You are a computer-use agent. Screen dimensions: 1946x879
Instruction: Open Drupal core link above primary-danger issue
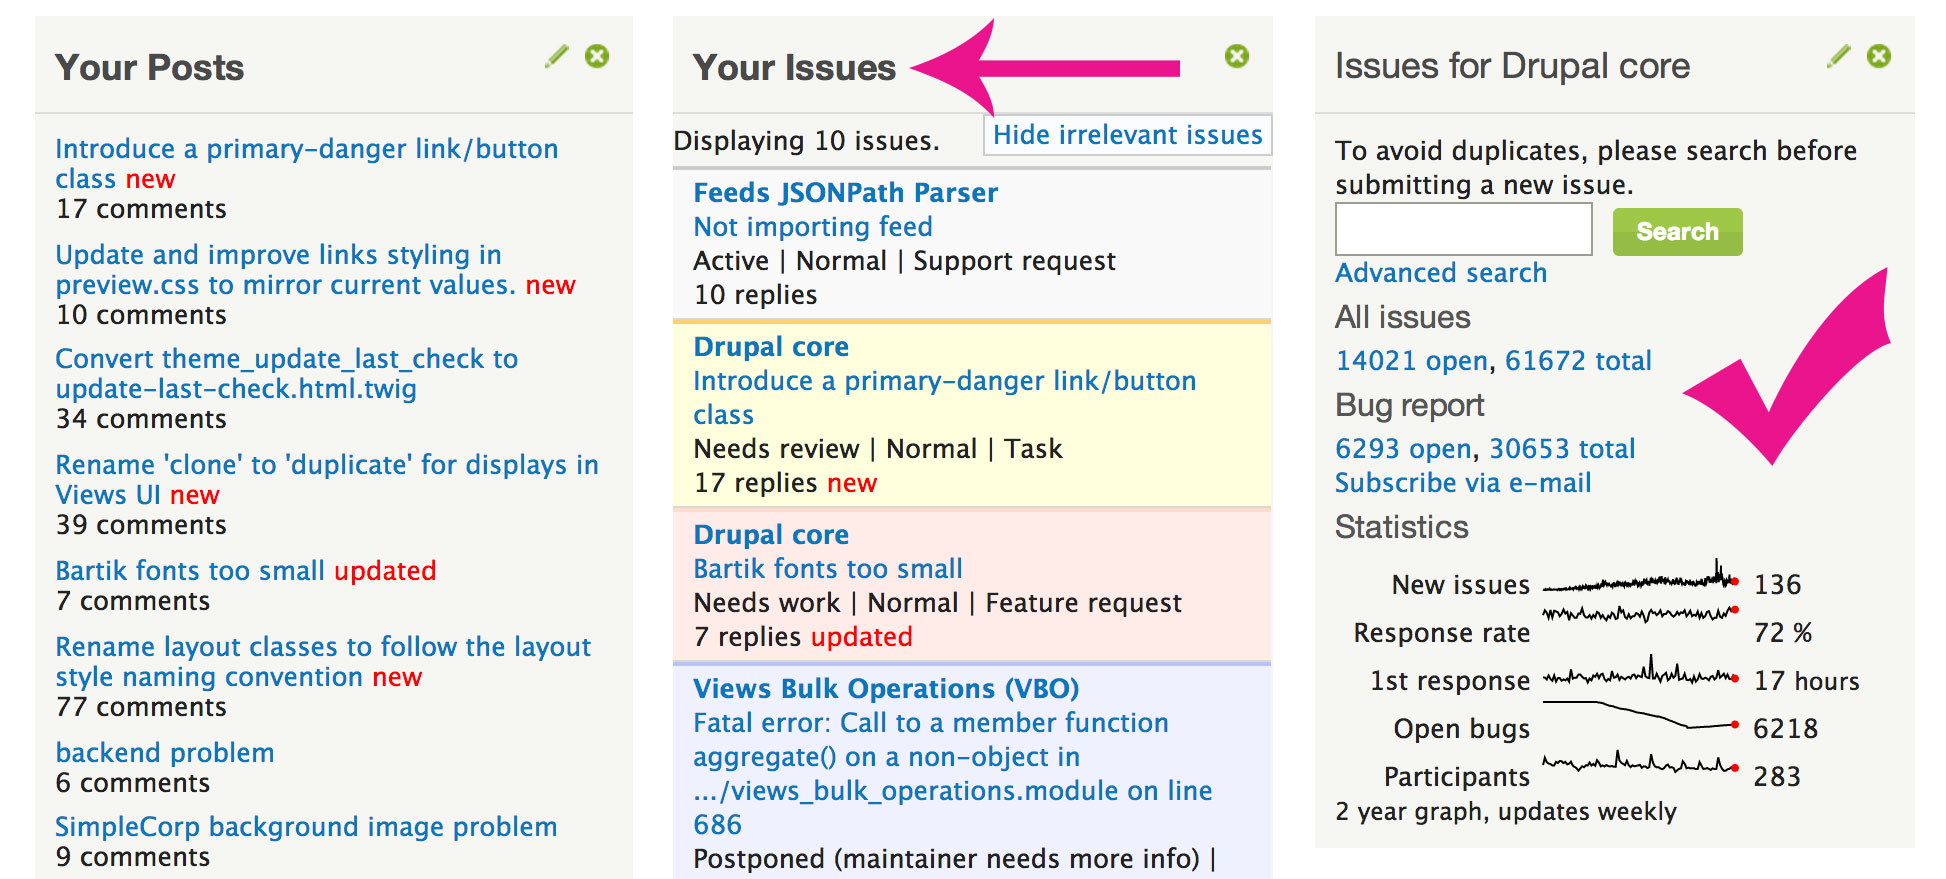771,347
